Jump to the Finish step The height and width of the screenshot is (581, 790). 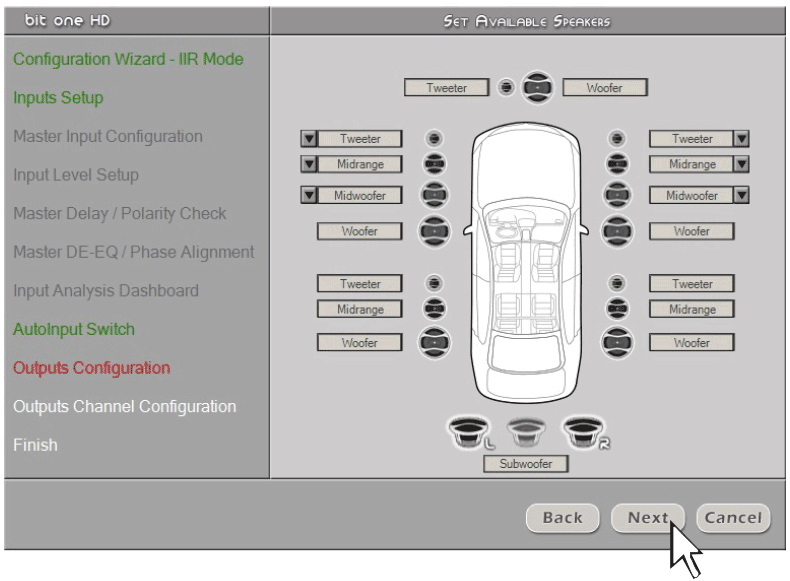[x=35, y=445]
